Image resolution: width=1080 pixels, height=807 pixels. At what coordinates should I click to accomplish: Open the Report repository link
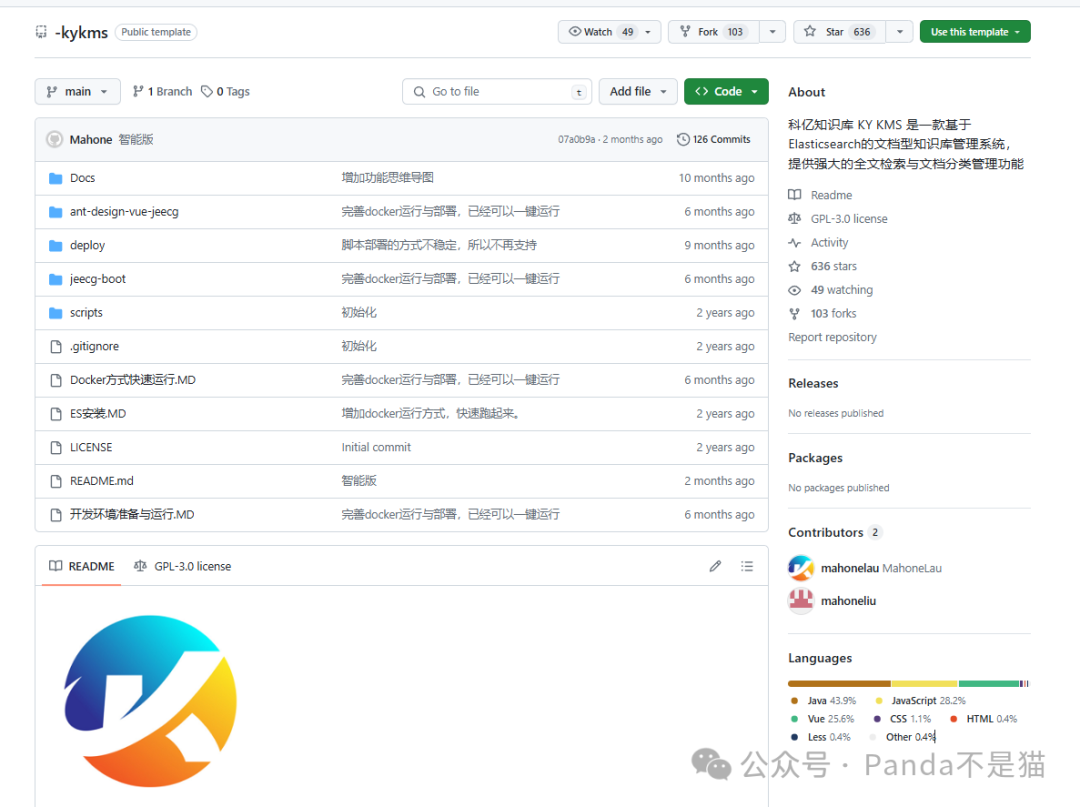tap(832, 337)
